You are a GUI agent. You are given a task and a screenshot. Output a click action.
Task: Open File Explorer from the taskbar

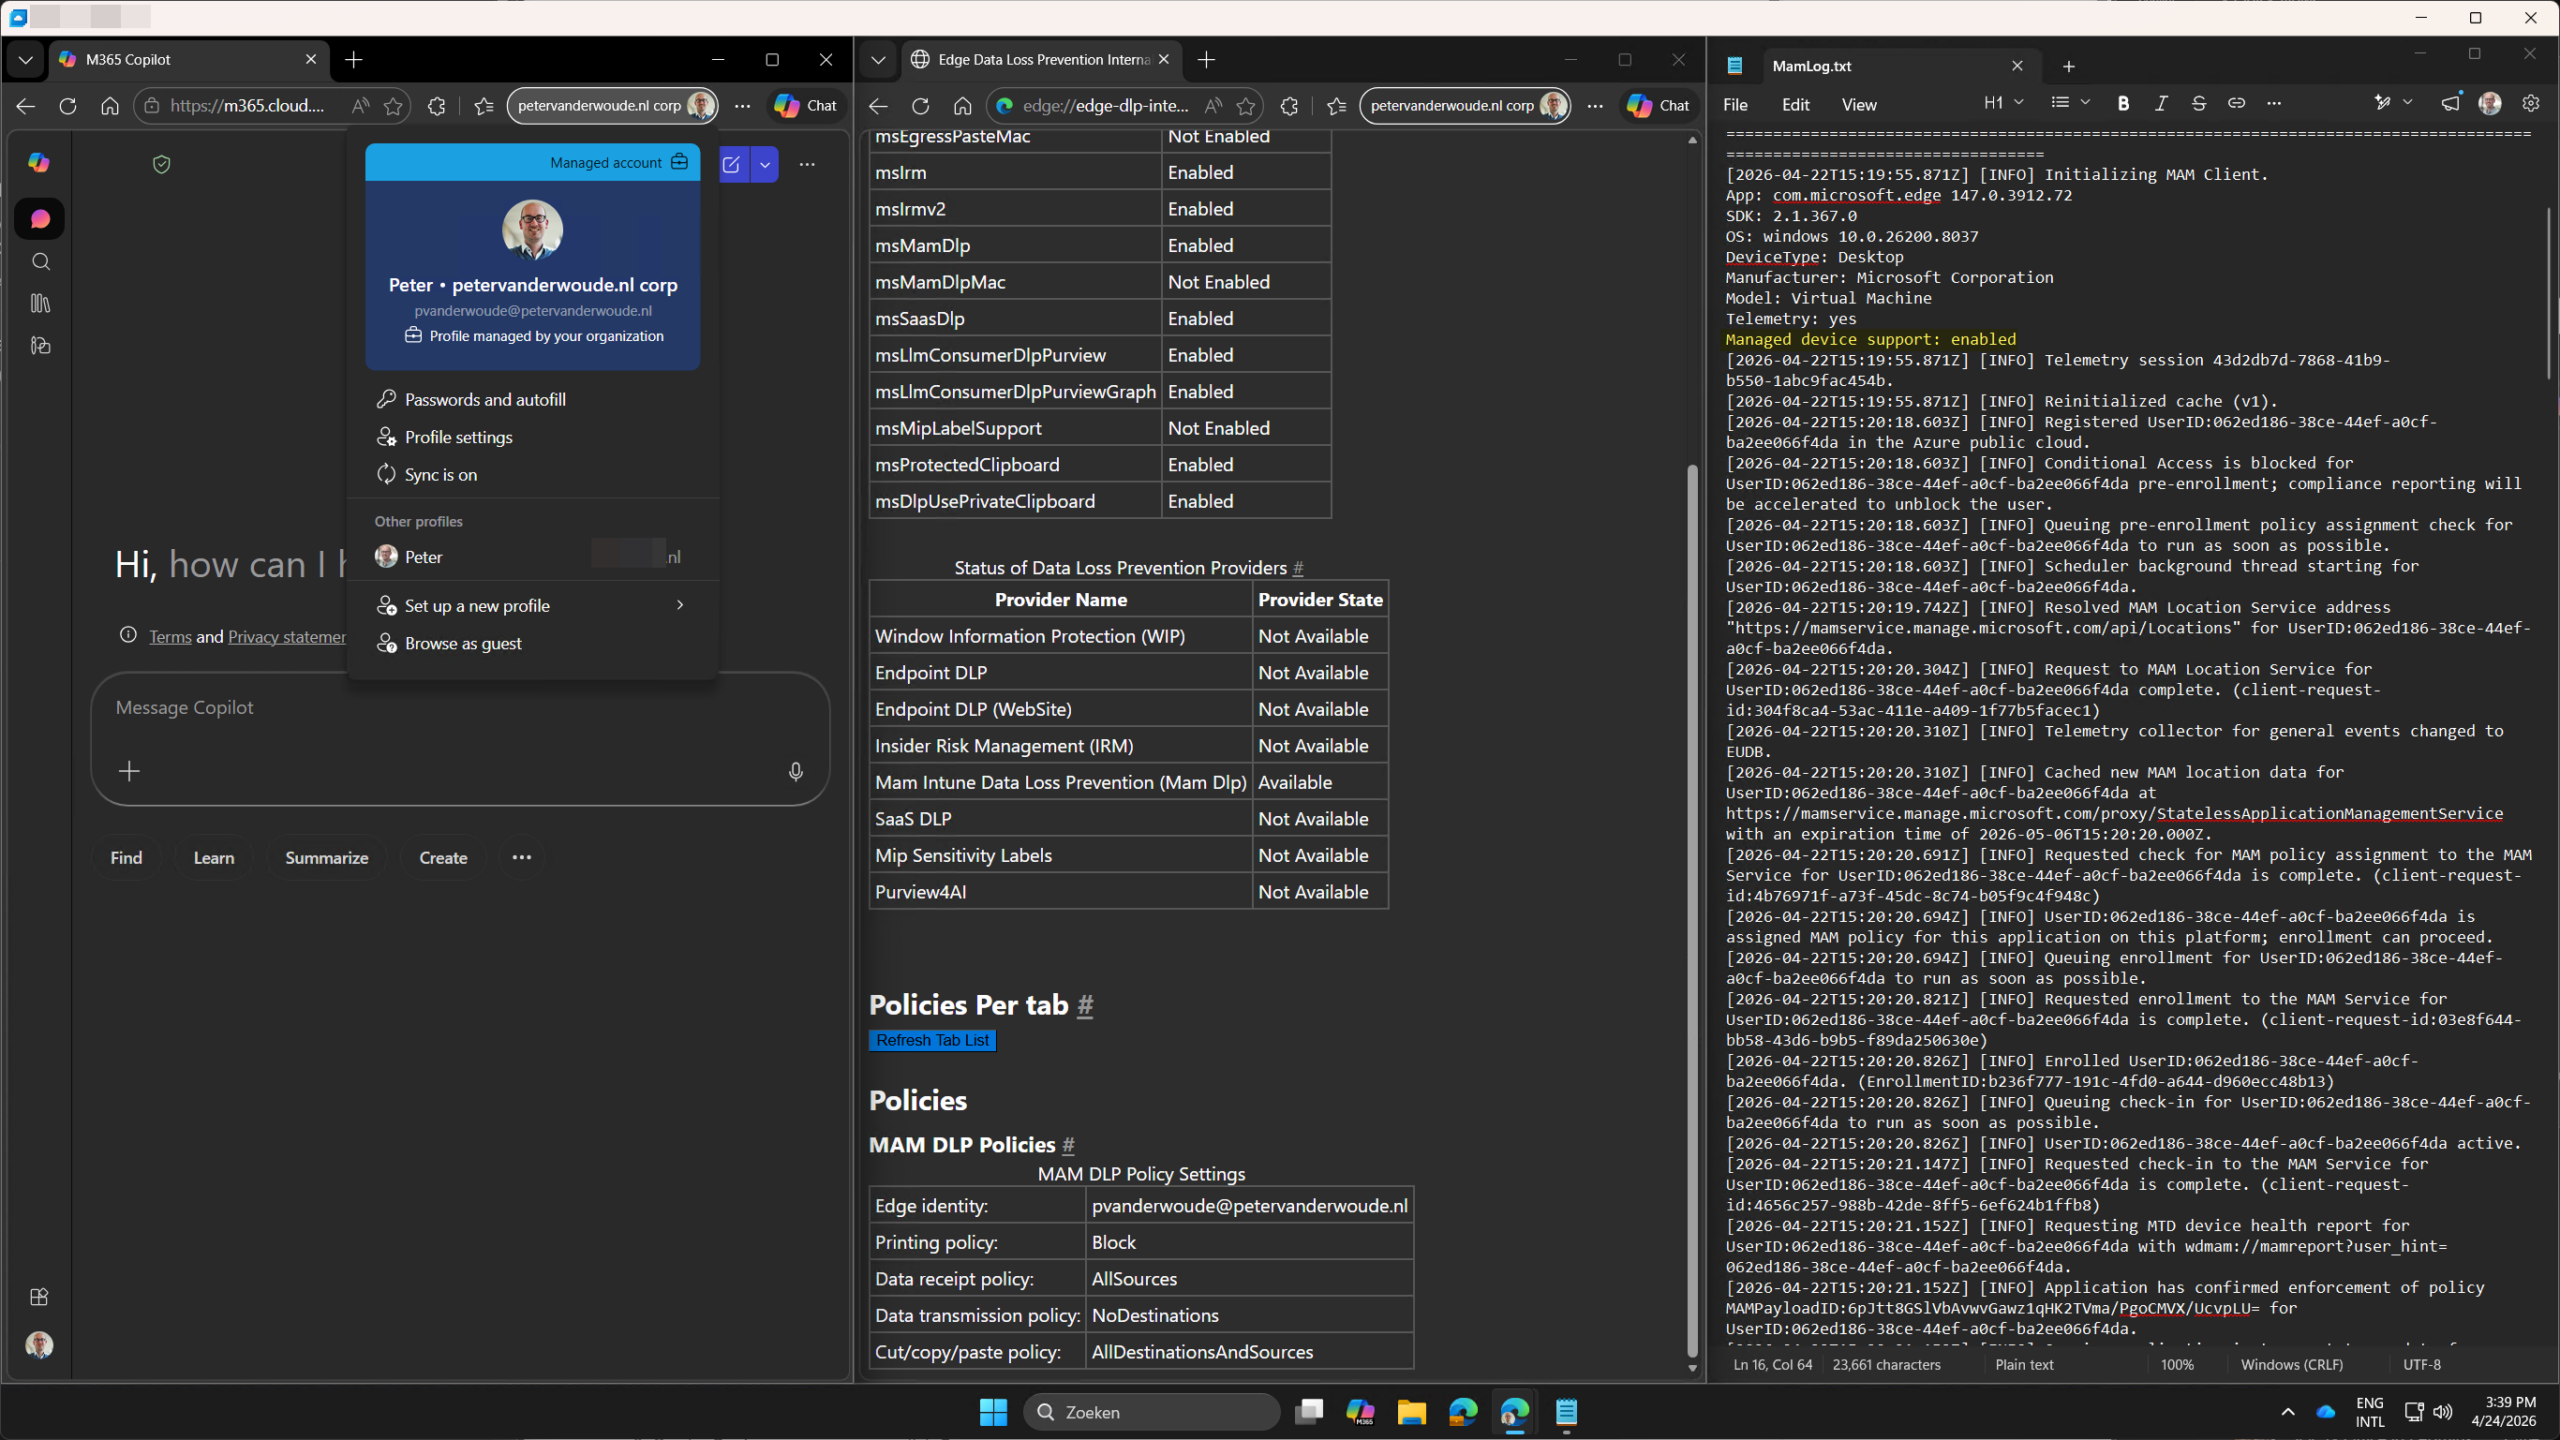coord(1411,1412)
